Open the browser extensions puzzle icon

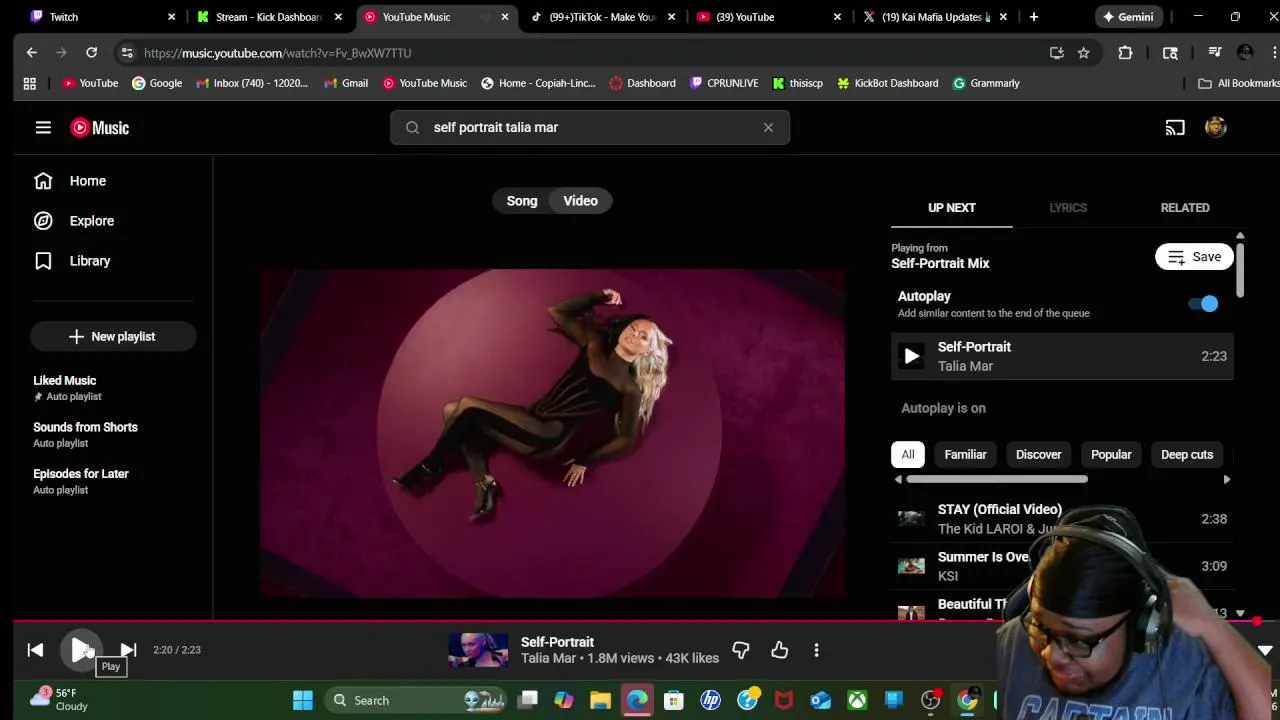pyautogui.click(x=1125, y=53)
